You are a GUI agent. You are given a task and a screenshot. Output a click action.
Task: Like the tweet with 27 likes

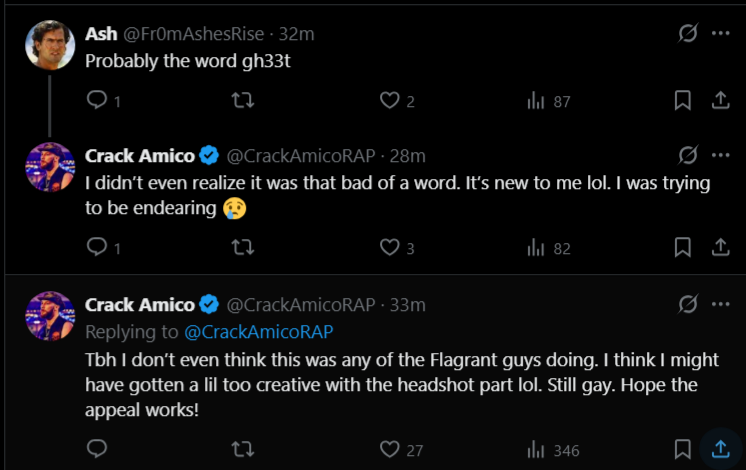pos(390,449)
